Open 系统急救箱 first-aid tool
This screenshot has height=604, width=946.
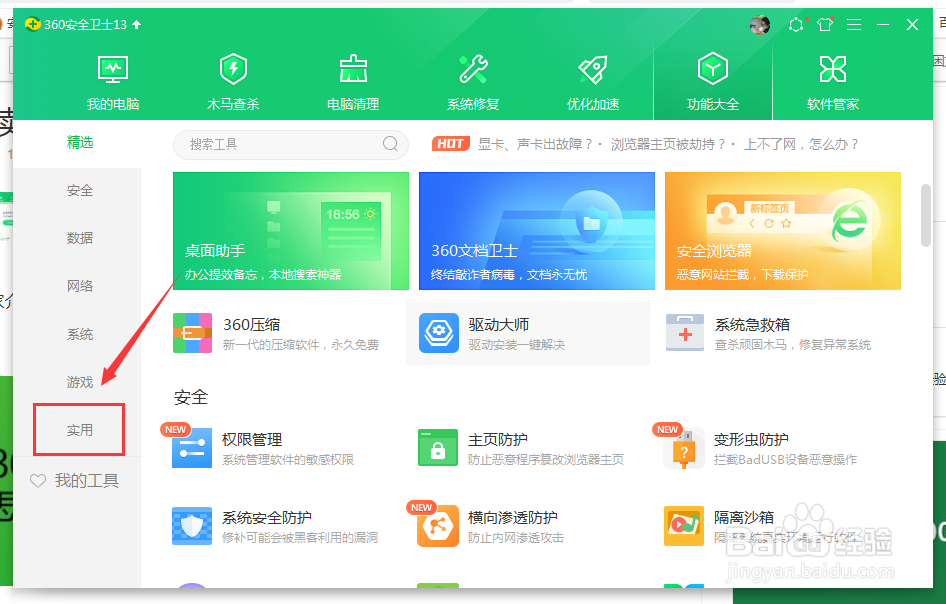click(768, 333)
